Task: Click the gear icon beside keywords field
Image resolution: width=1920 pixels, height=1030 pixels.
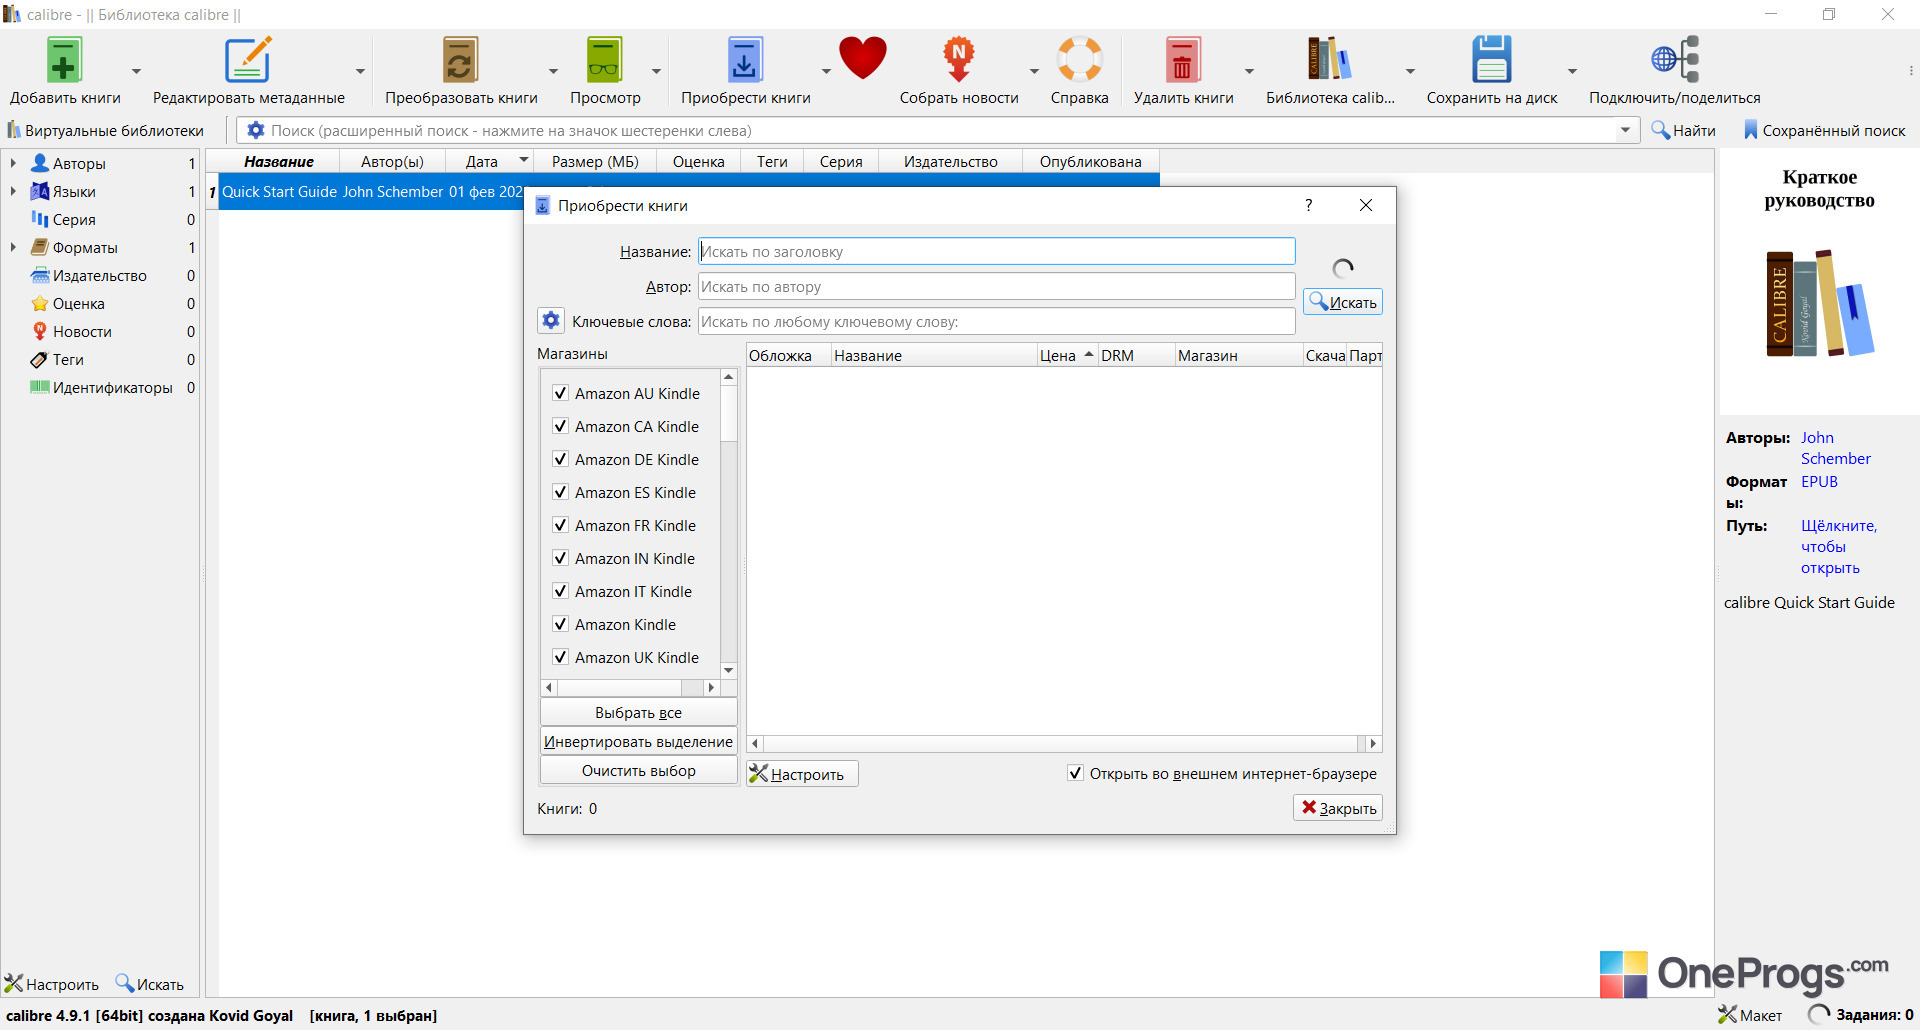Action: (x=551, y=320)
